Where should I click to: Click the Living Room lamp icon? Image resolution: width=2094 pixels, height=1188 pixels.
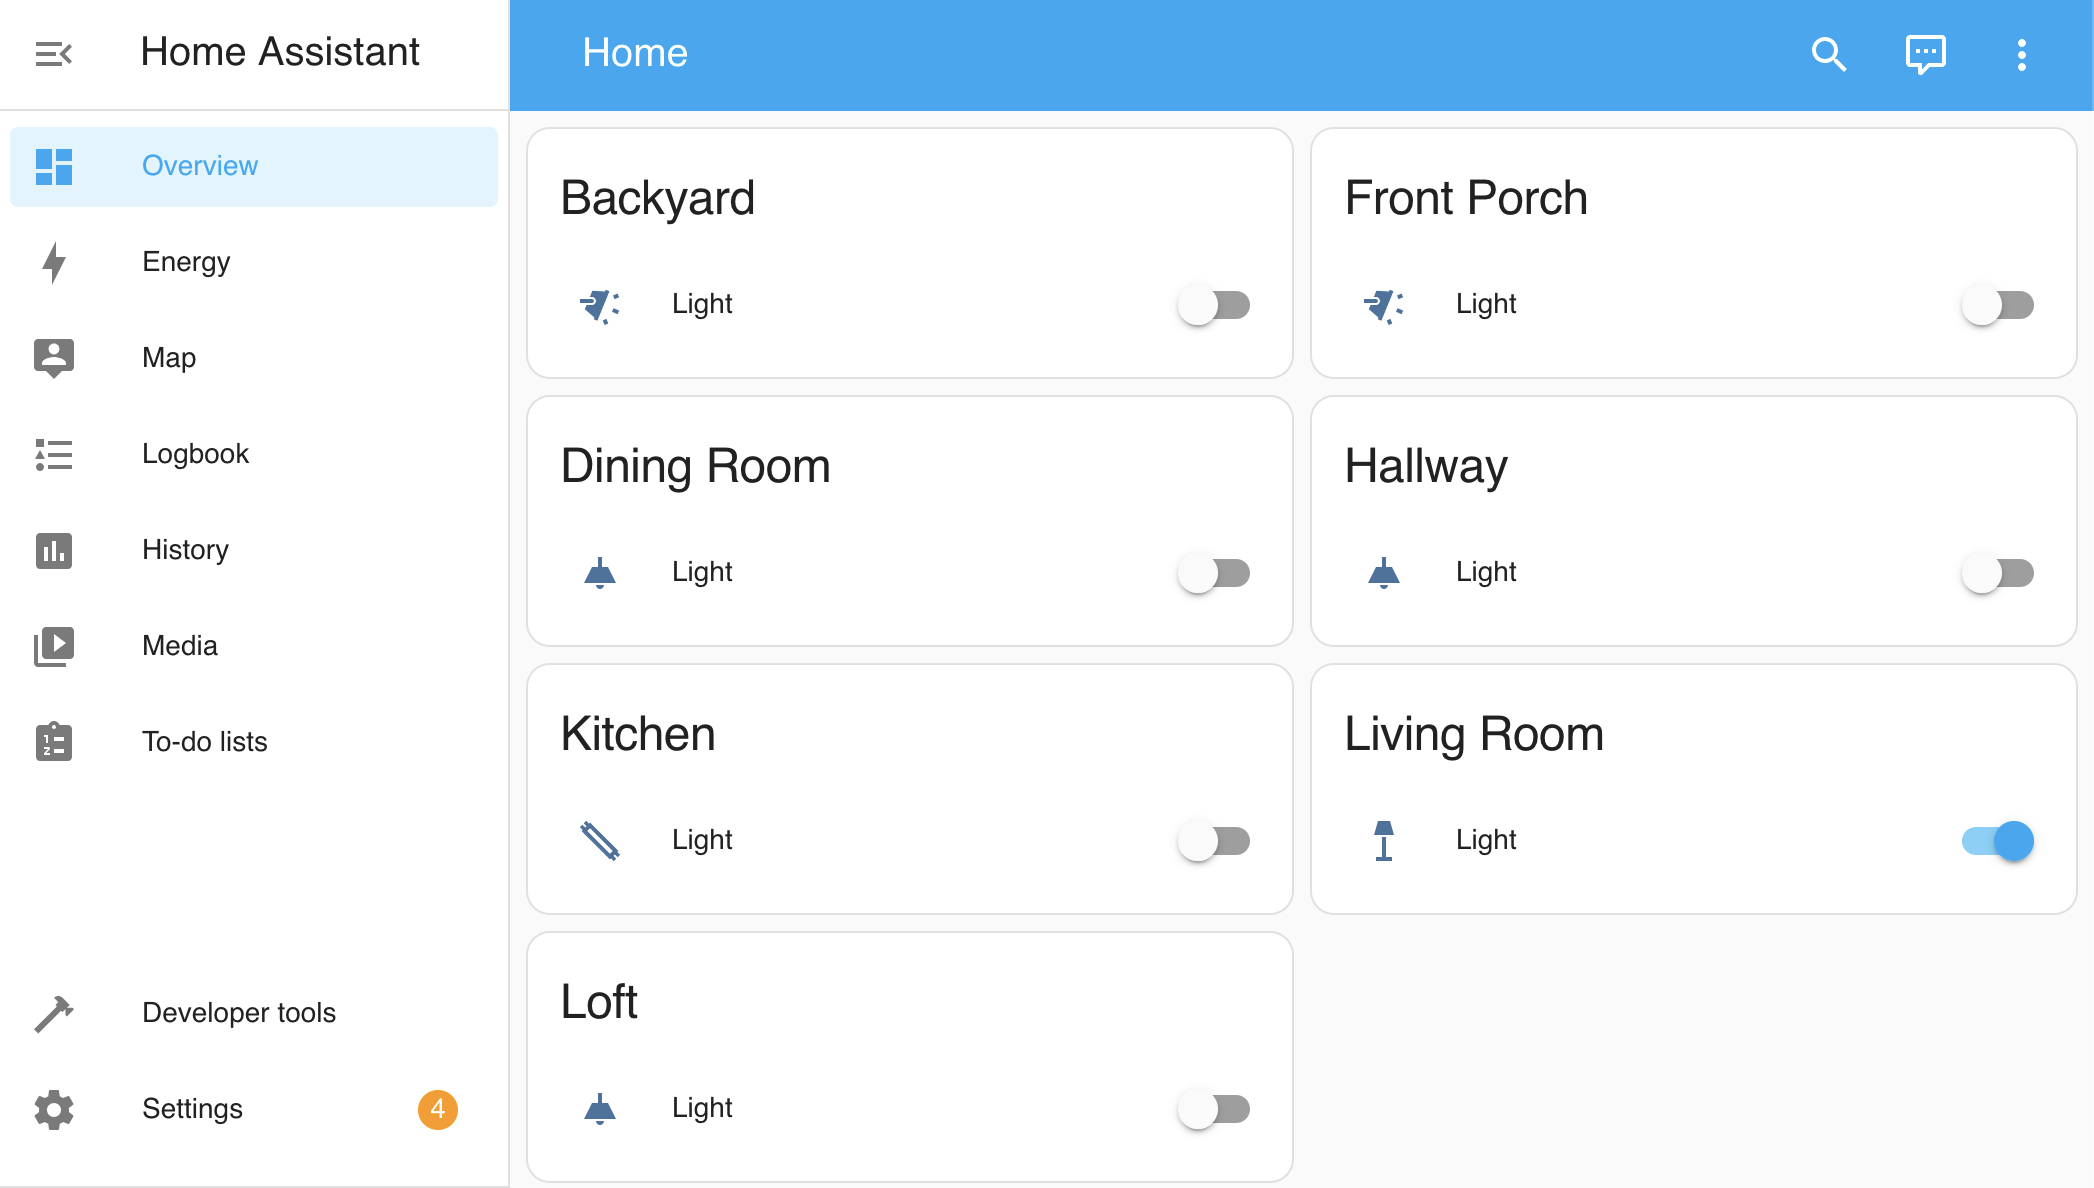click(1384, 841)
